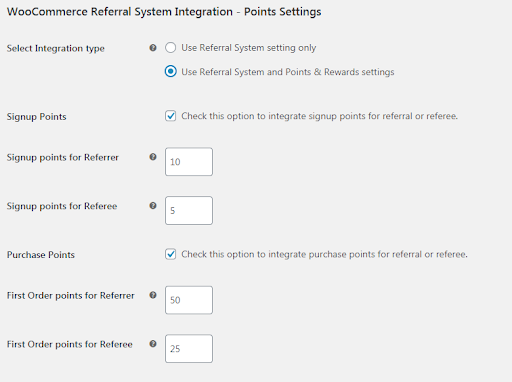
Task: Focus the First Order points for Referrer field
Action: point(189,300)
